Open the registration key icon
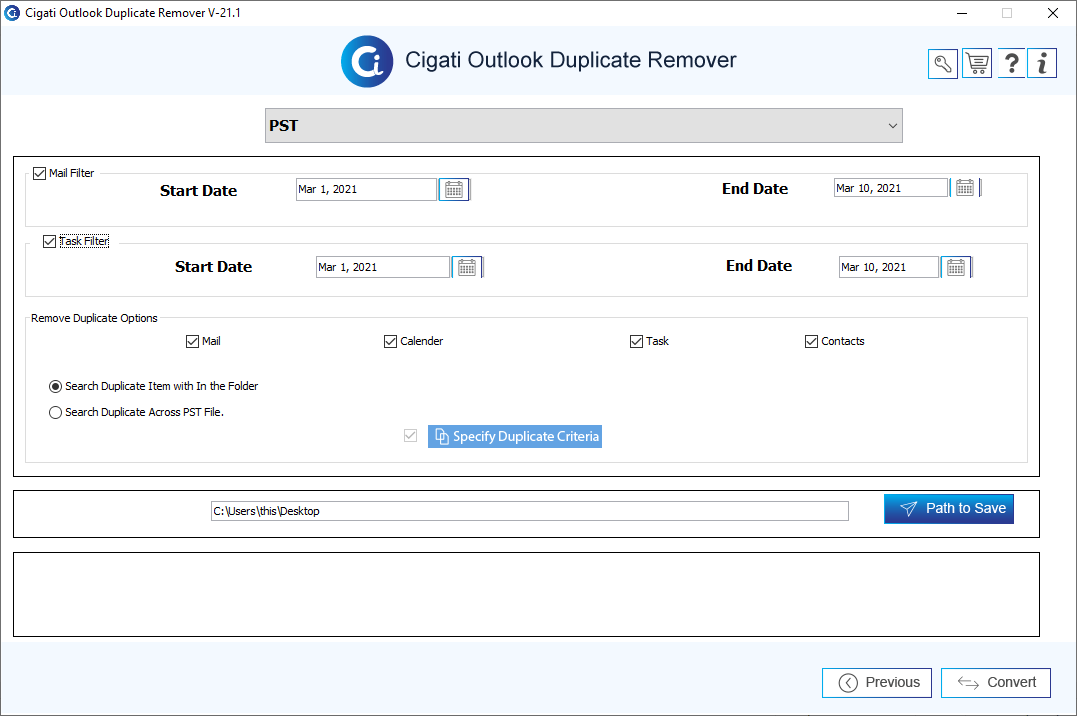Image resolution: width=1077 pixels, height=716 pixels. click(x=942, y=64)
